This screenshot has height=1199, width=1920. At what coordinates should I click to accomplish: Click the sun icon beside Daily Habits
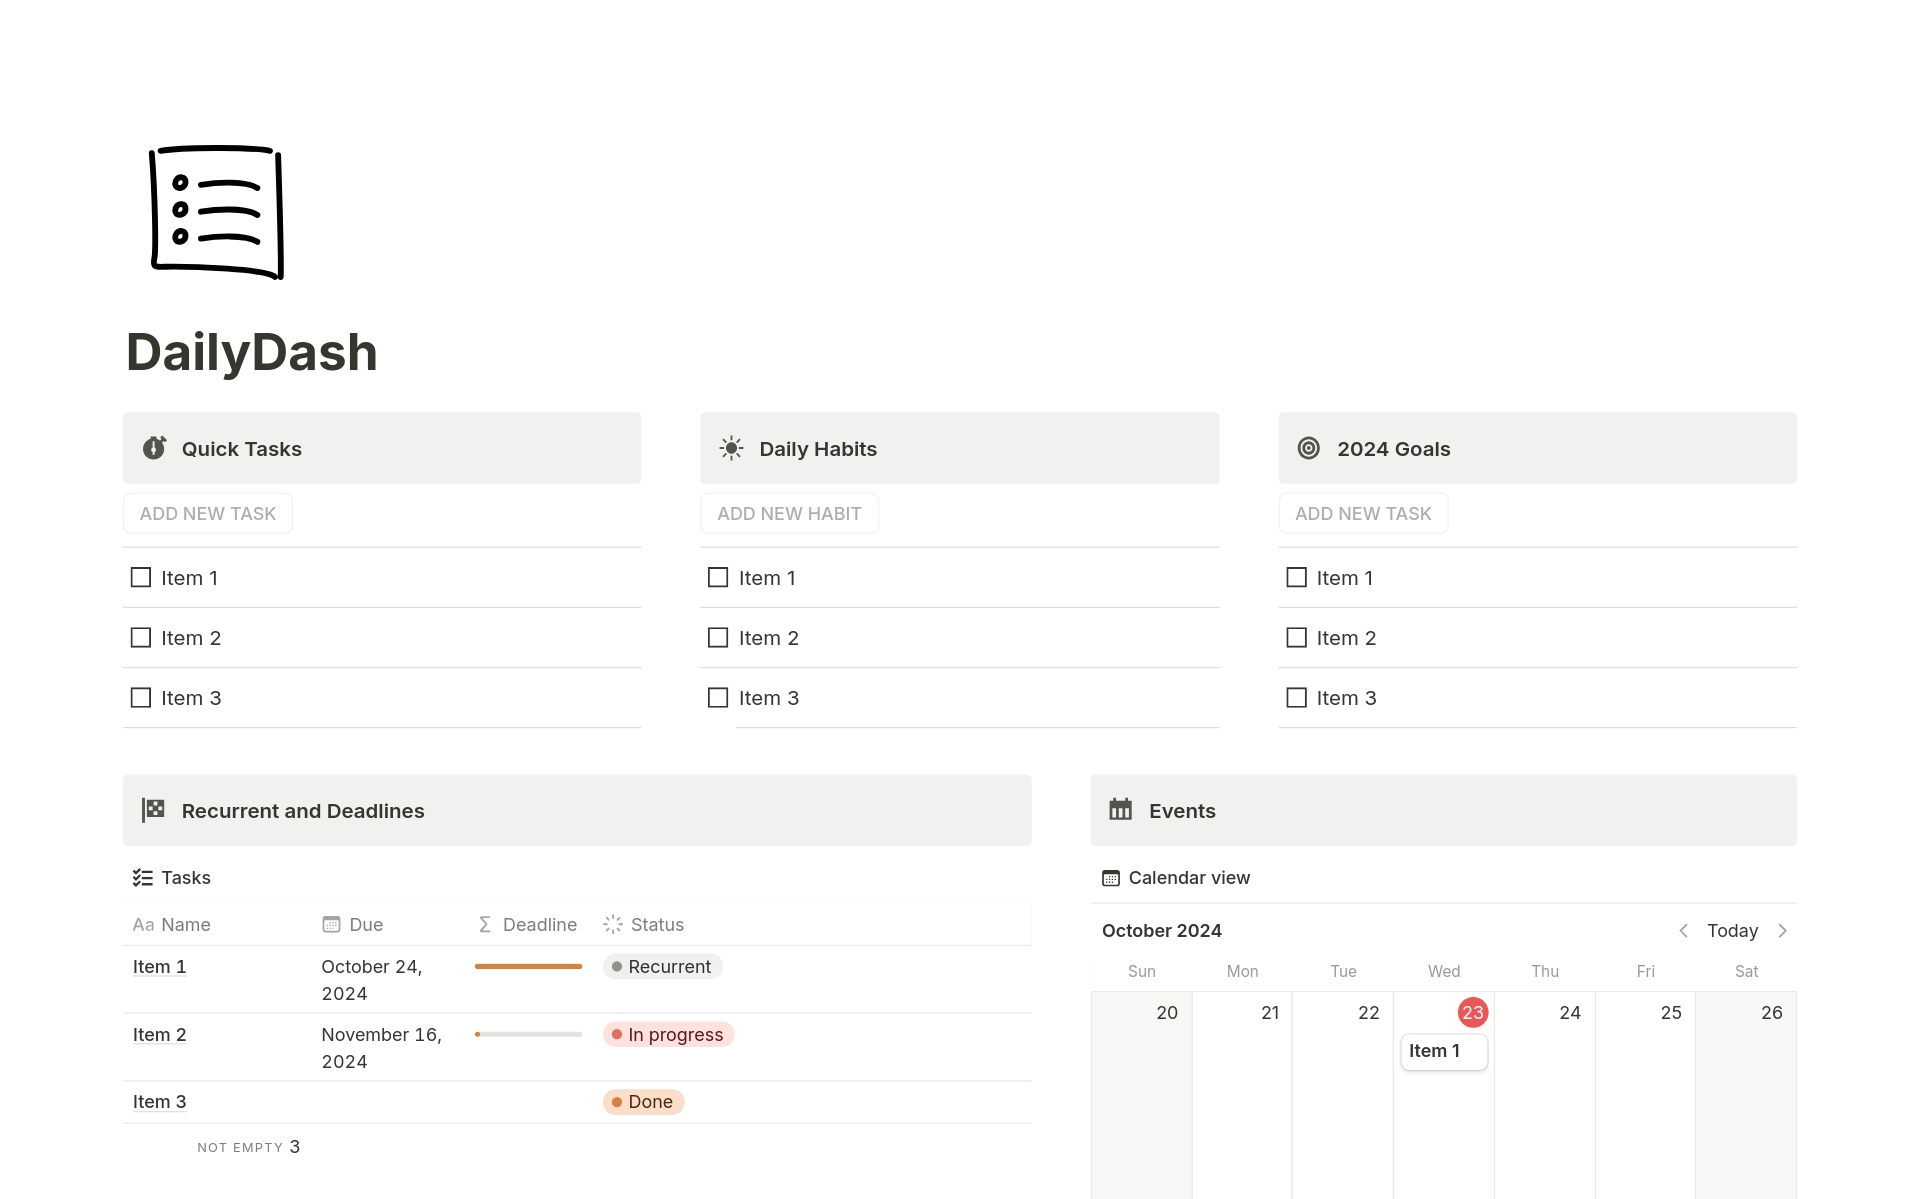click(730, 448)
